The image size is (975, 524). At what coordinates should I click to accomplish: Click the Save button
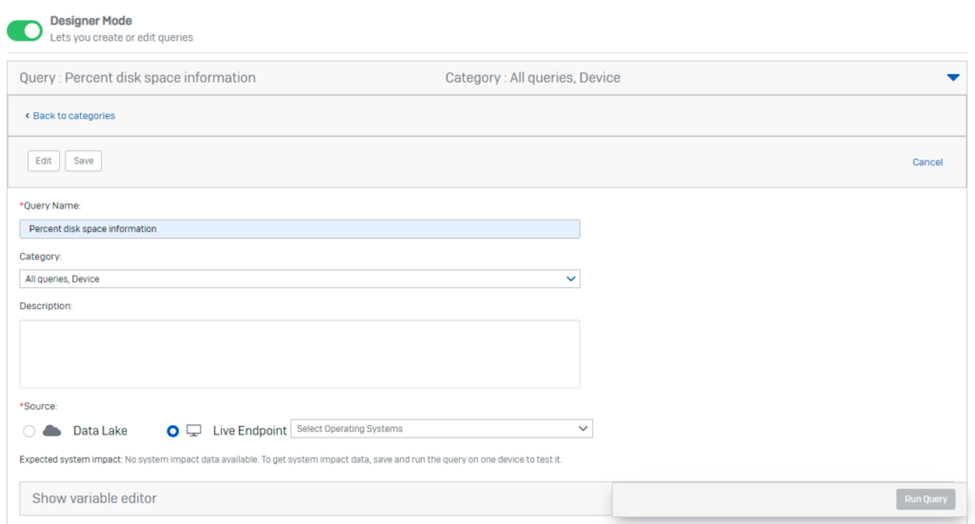[83, 161]
